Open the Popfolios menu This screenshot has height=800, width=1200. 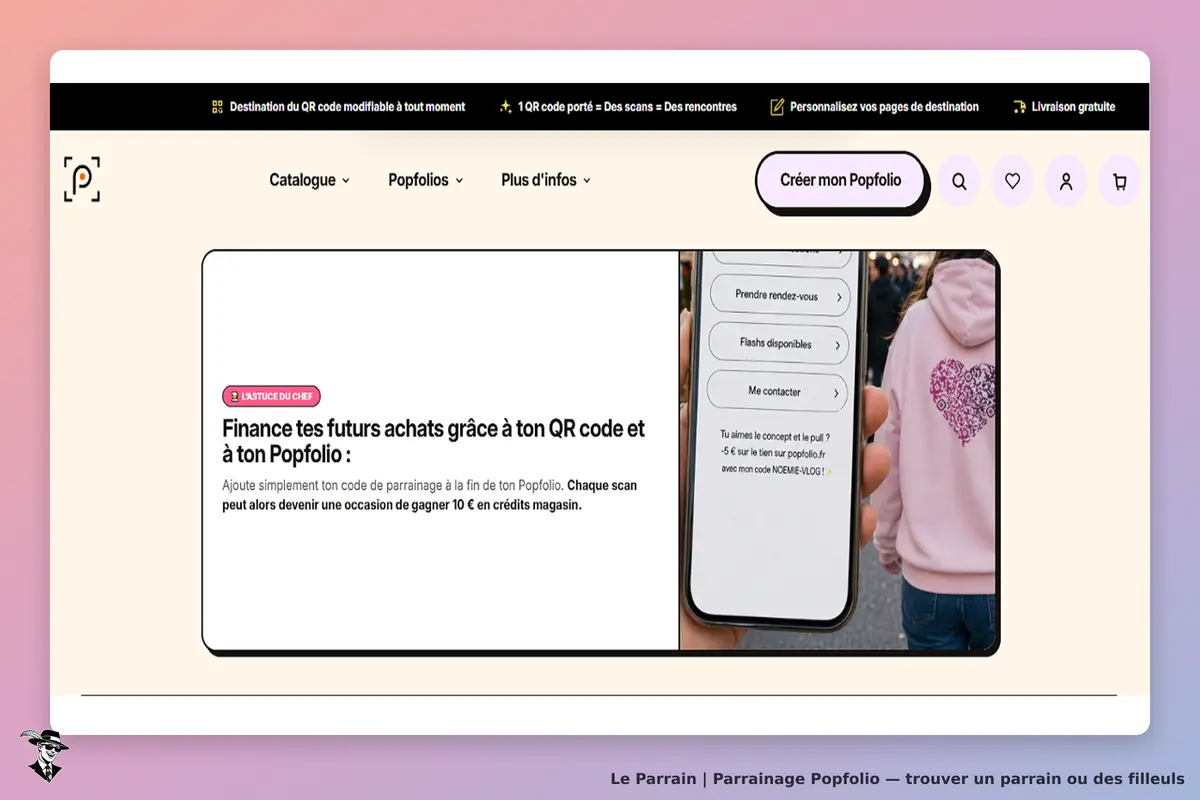(426, 180)
